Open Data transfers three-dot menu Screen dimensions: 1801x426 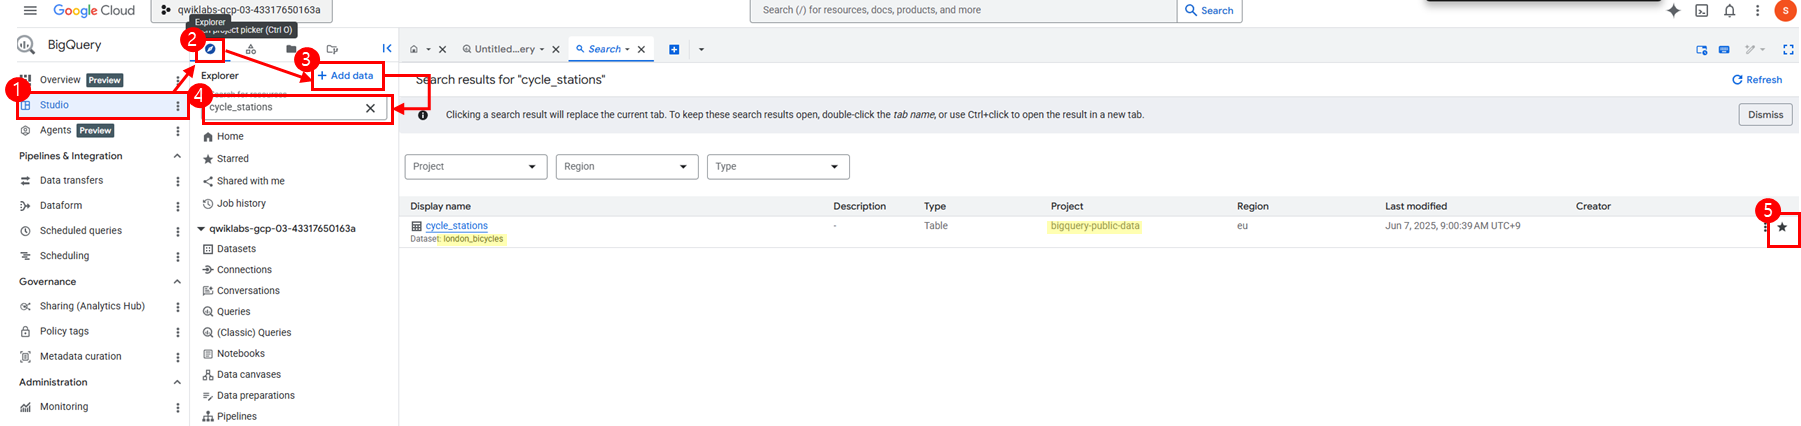point(178,181)
